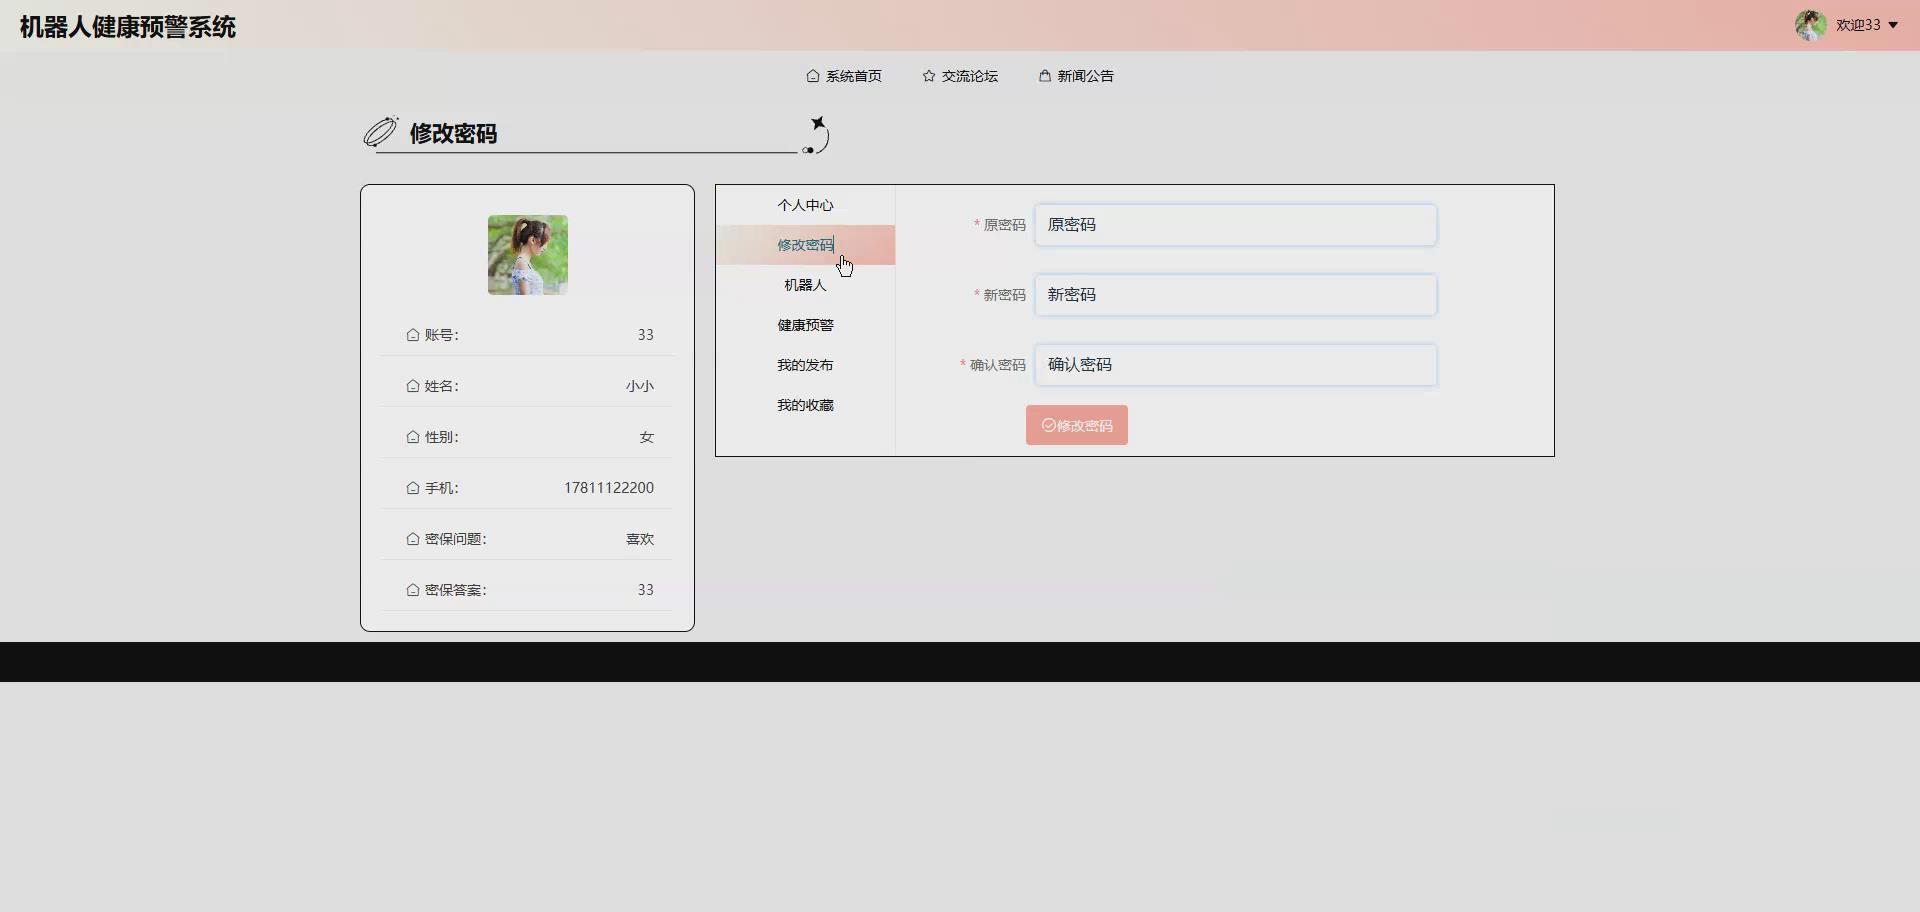Click the user avatar in the top-right corner

point(1811,25)
